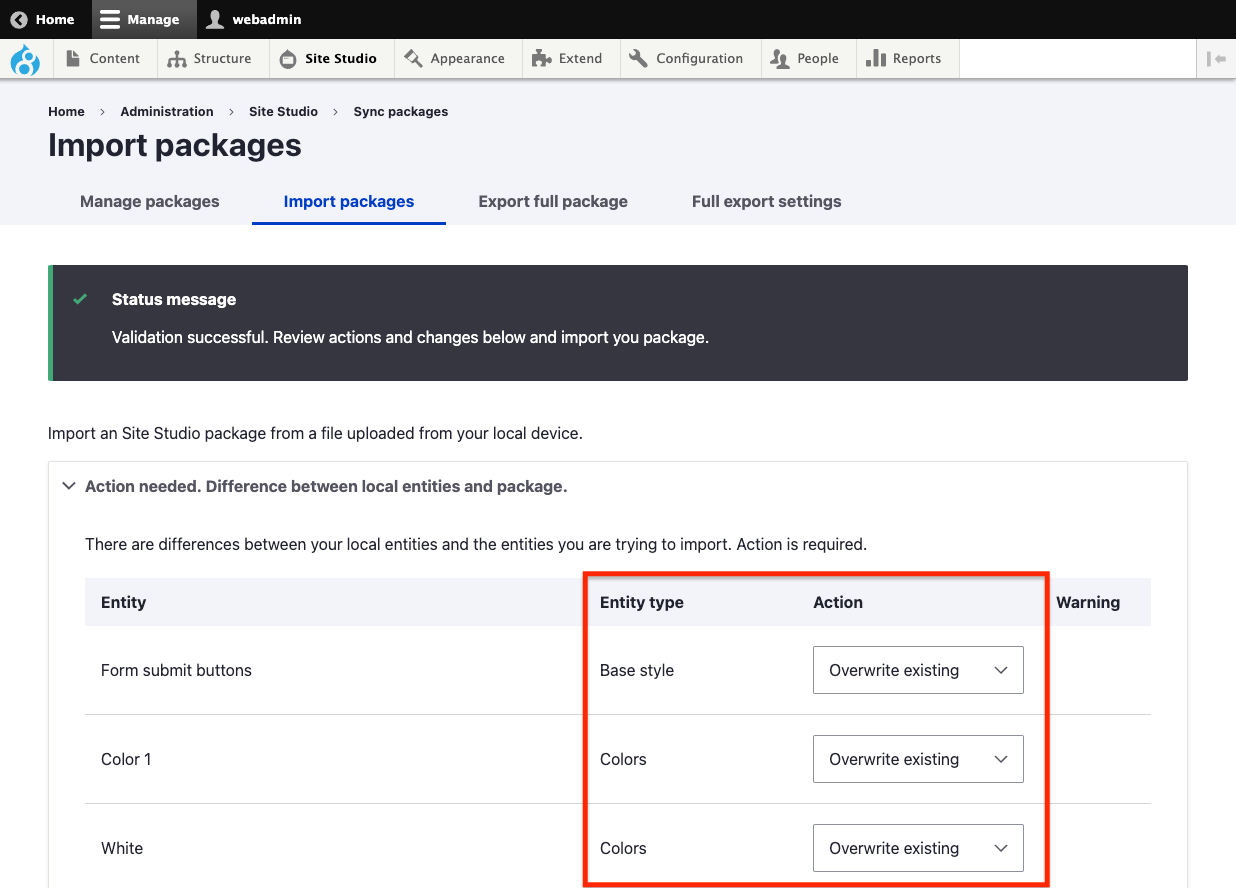Open the Appearance admin menu
Screen dimensions: 1236x888
455,58
